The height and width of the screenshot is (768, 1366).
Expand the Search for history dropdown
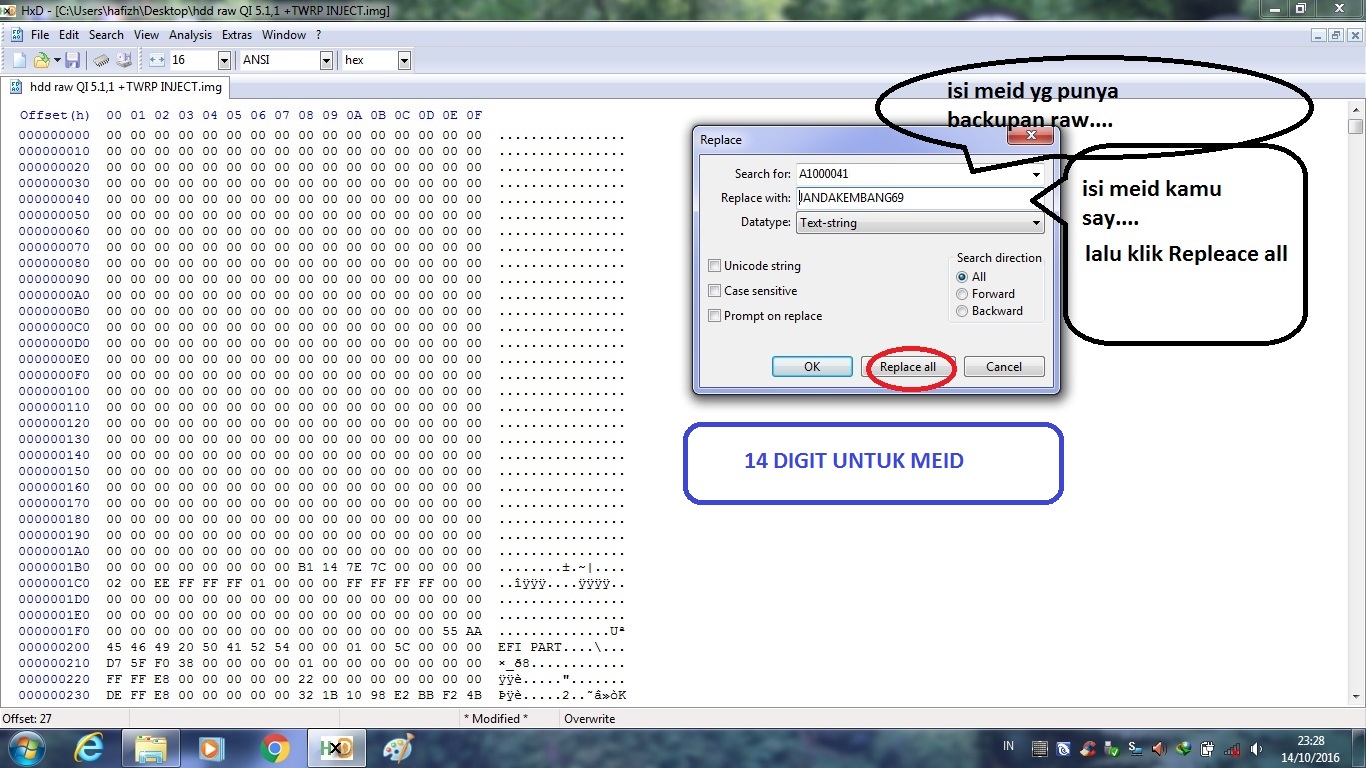[1037, 173]
